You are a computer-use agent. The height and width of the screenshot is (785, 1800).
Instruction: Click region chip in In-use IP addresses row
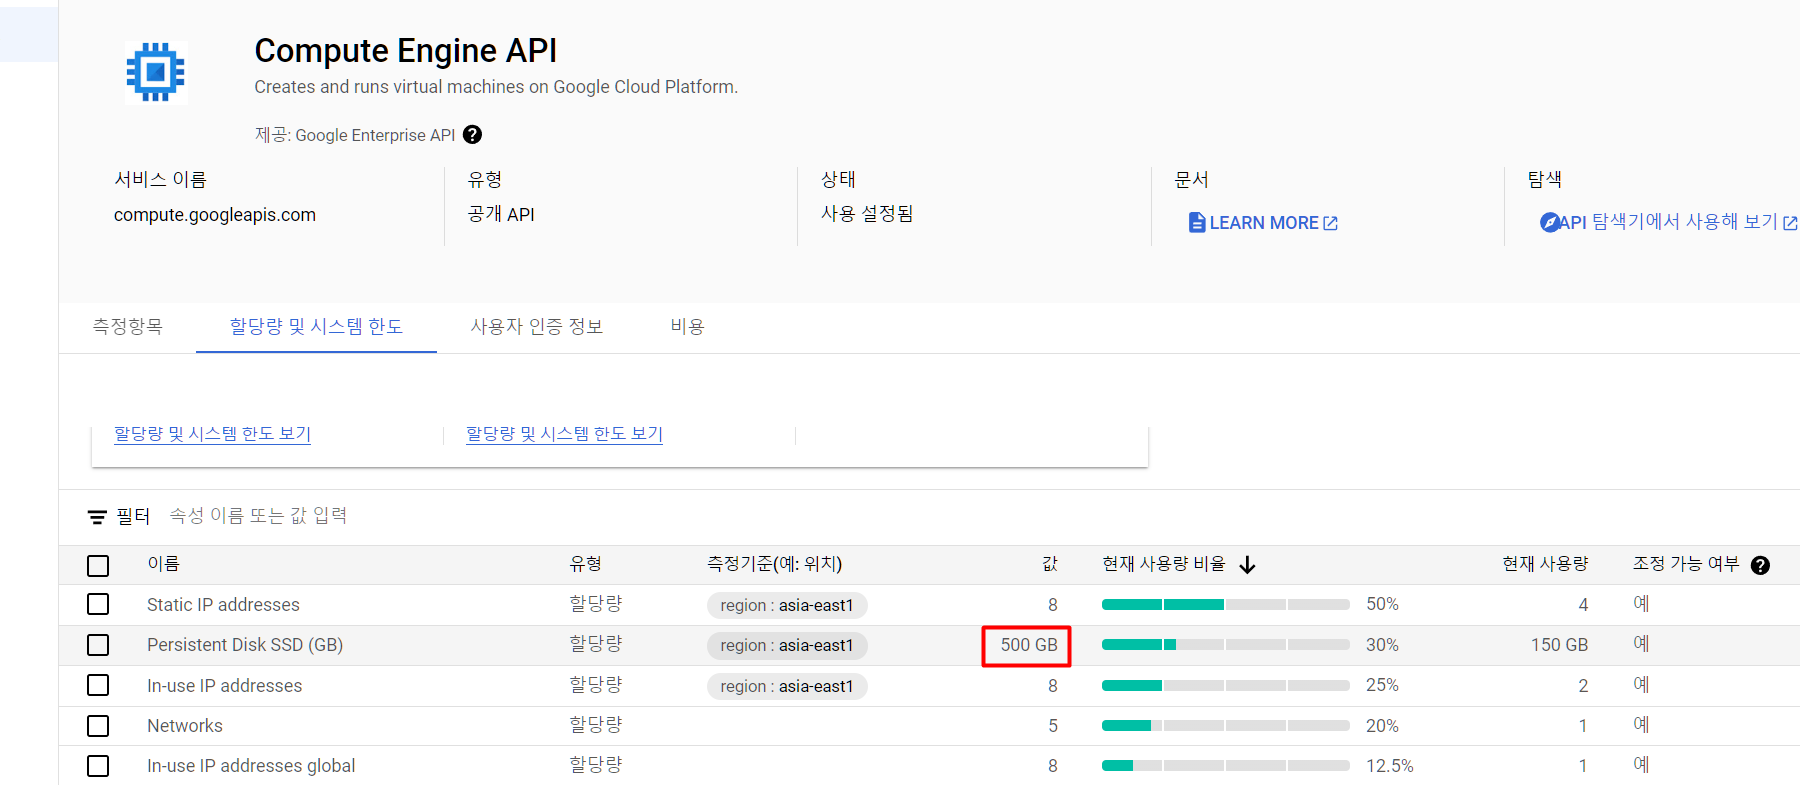(787, 686)
